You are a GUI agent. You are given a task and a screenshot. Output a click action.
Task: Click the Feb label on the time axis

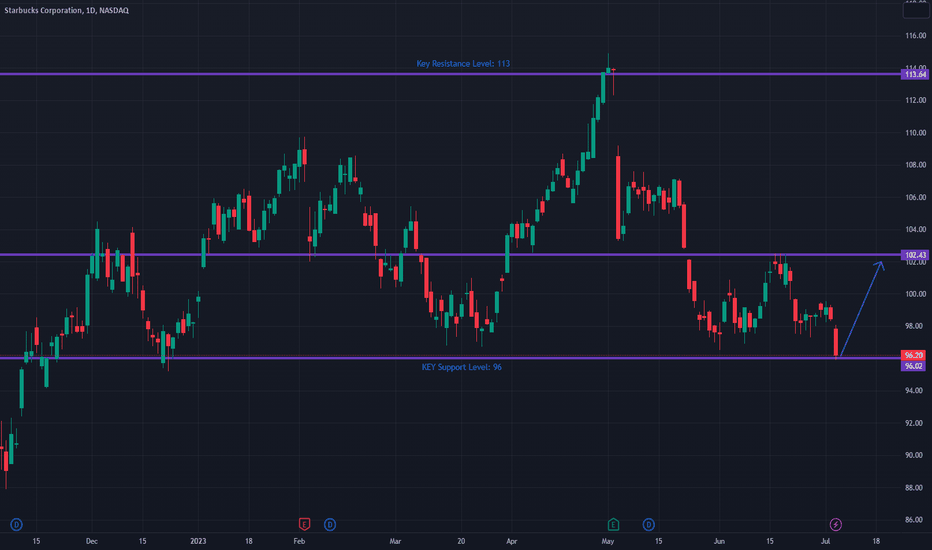[299, 541]
